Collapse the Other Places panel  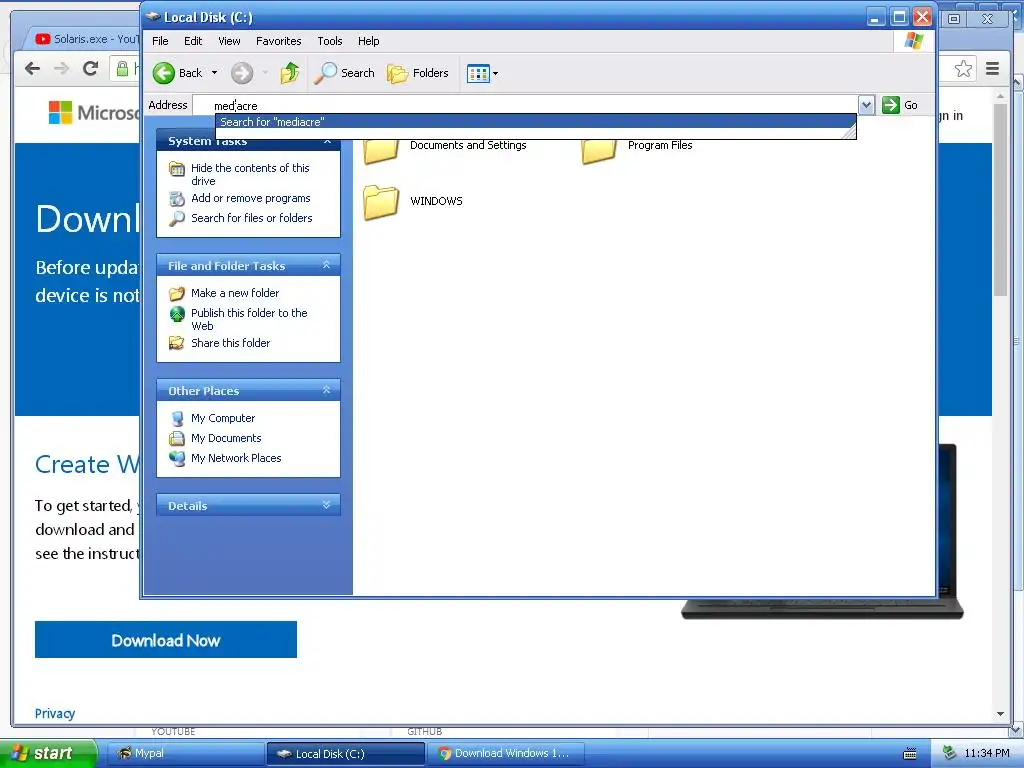coord(327,390)
